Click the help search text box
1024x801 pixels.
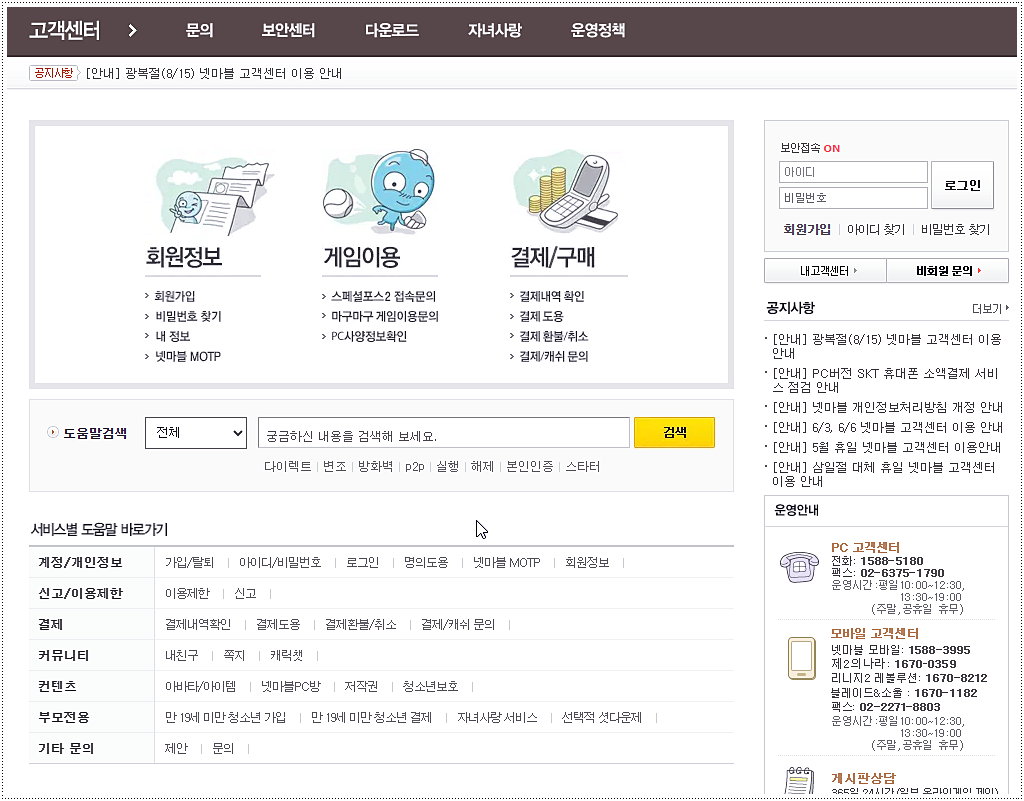[x=444, y=433]
